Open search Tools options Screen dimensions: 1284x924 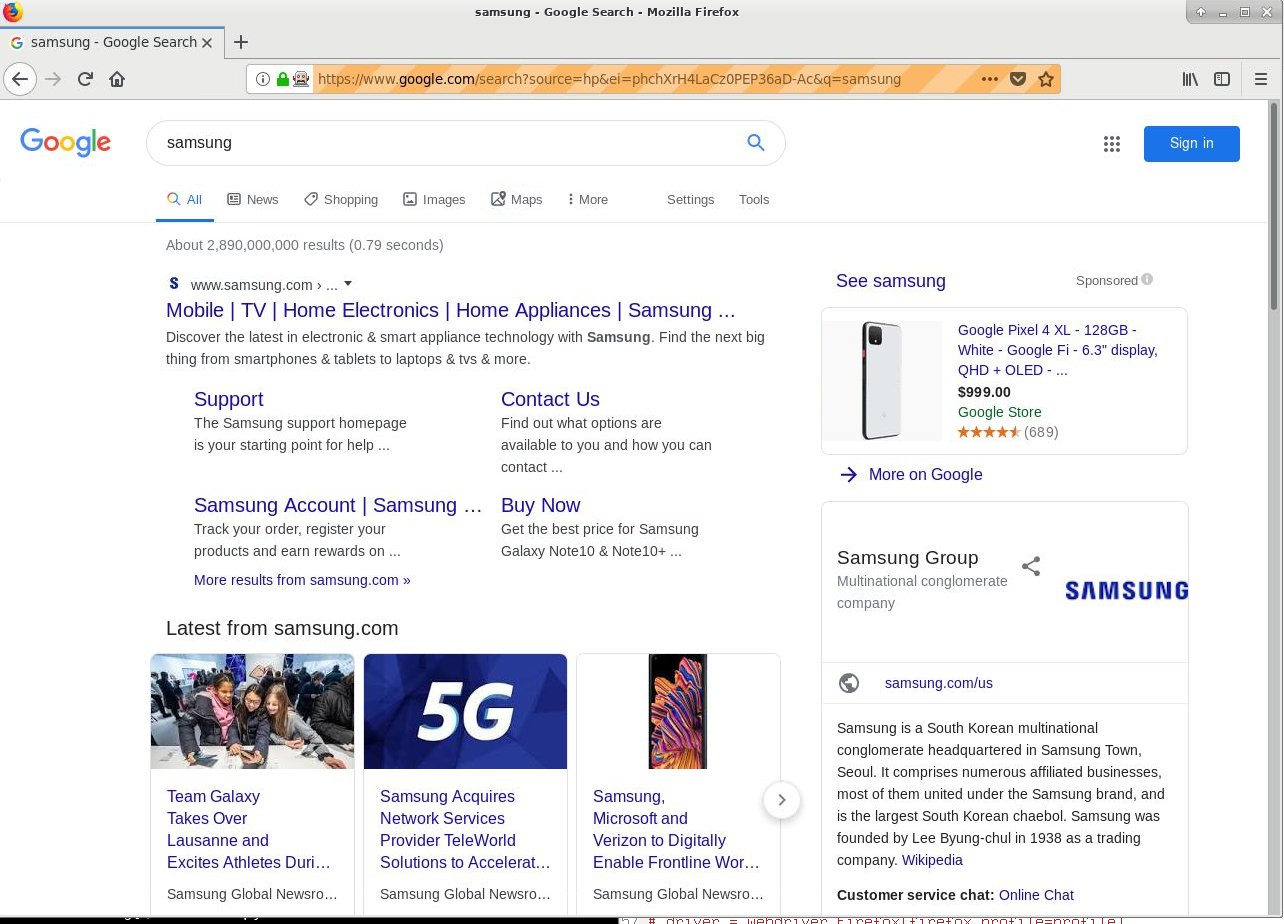754,200
